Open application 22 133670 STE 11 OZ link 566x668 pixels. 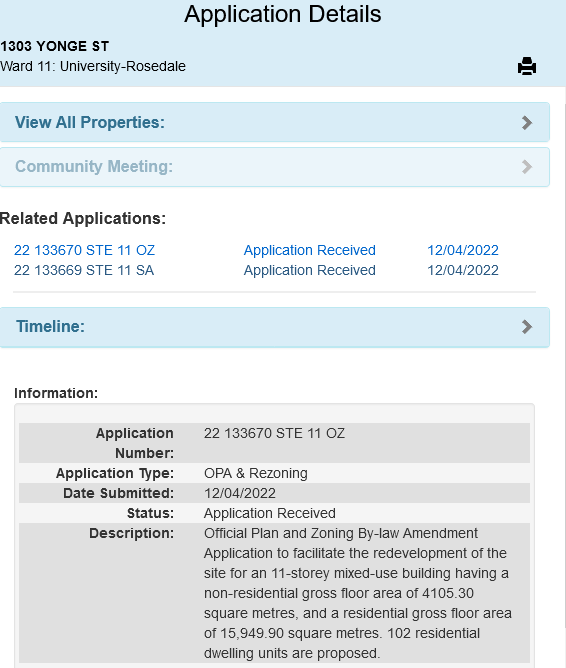point(84,250)
